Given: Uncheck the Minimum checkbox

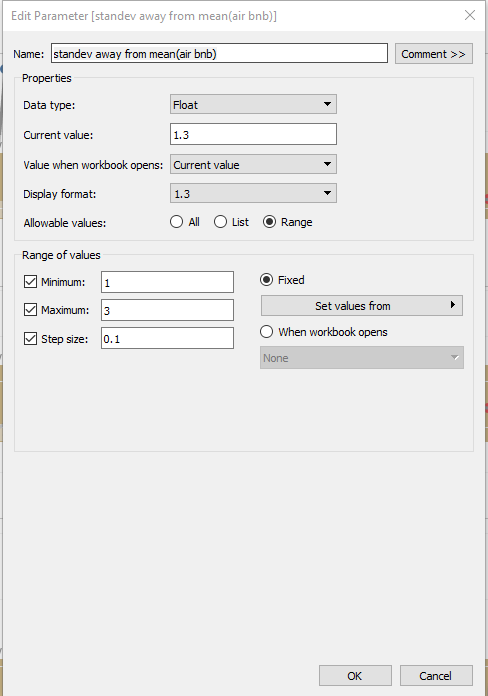Looking at the screenshot, I should point(30,282).
